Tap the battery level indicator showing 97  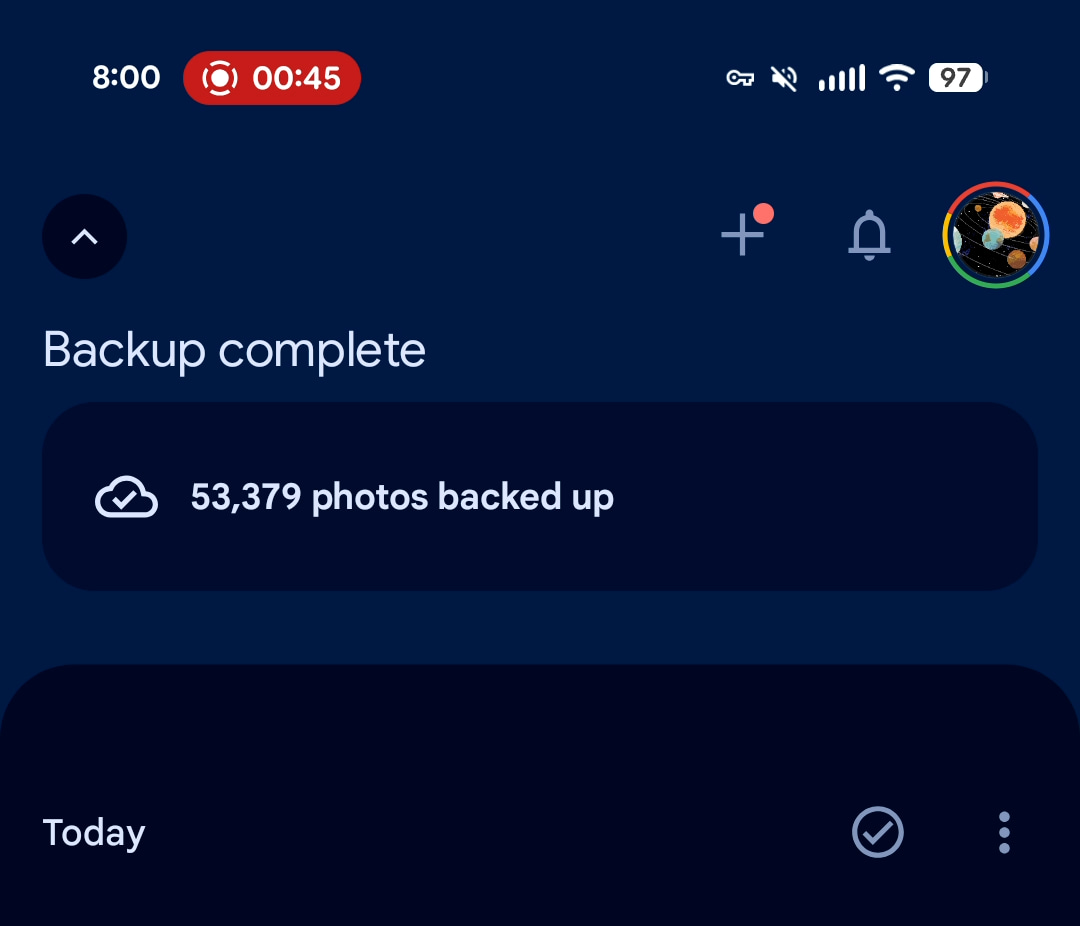[957, 78]
